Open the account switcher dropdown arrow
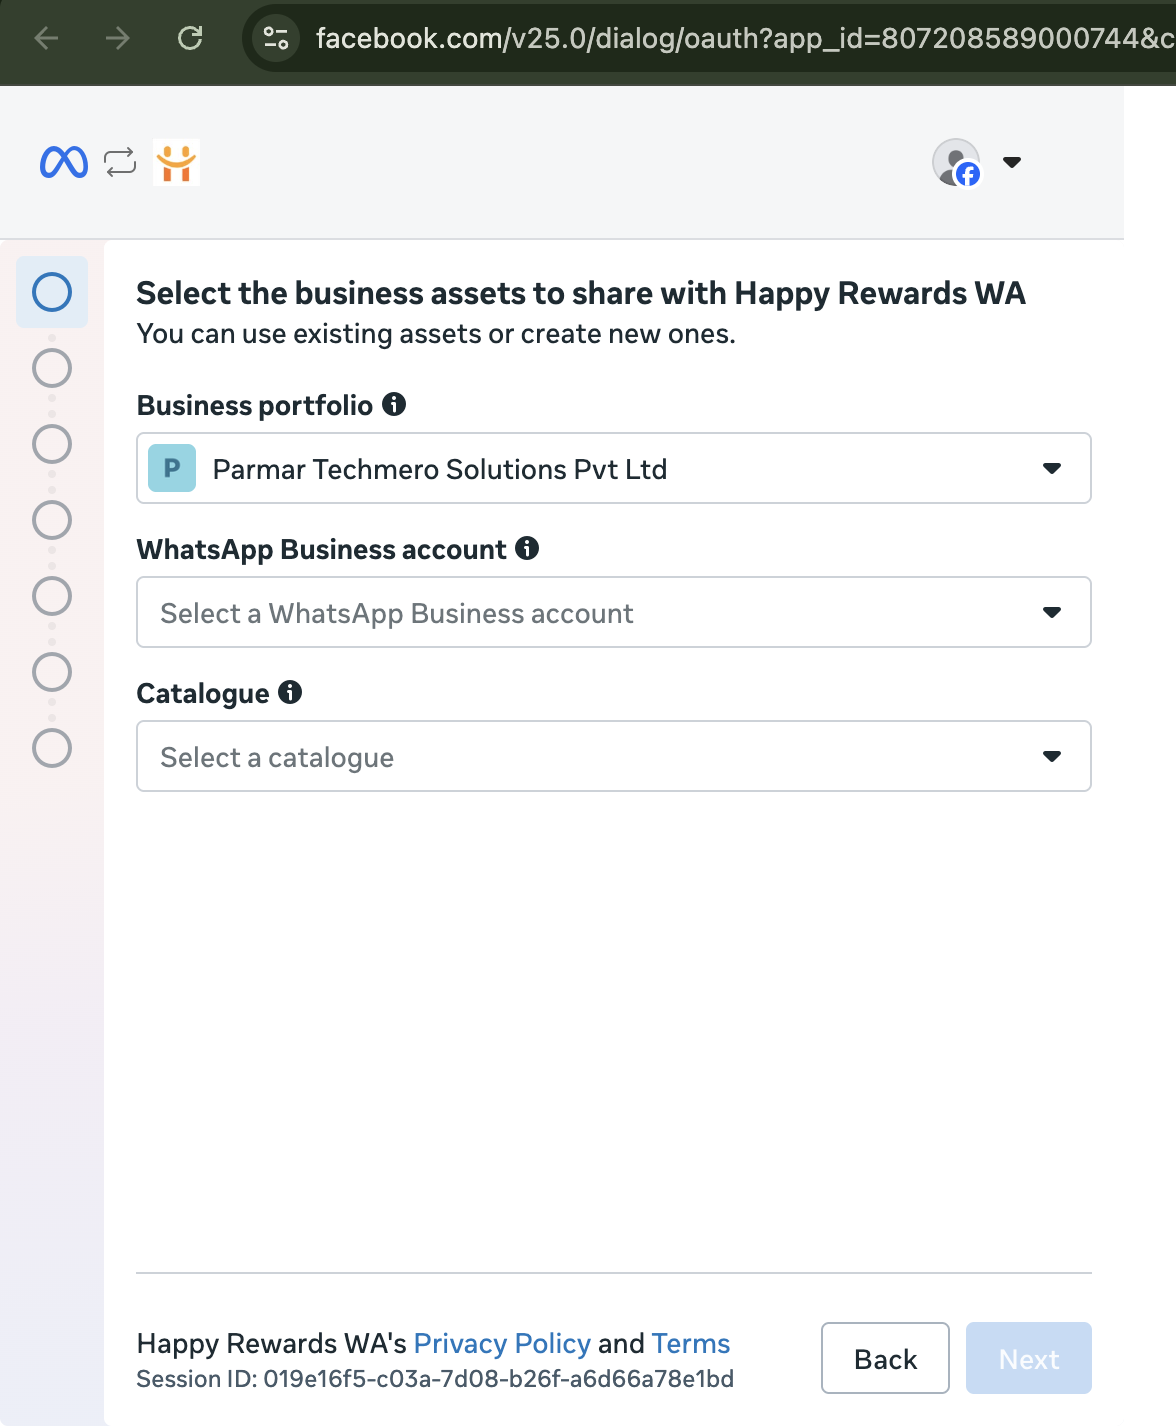Image resolution: width=1176 pixels, height=1428 pixels. pos(1012,162)
